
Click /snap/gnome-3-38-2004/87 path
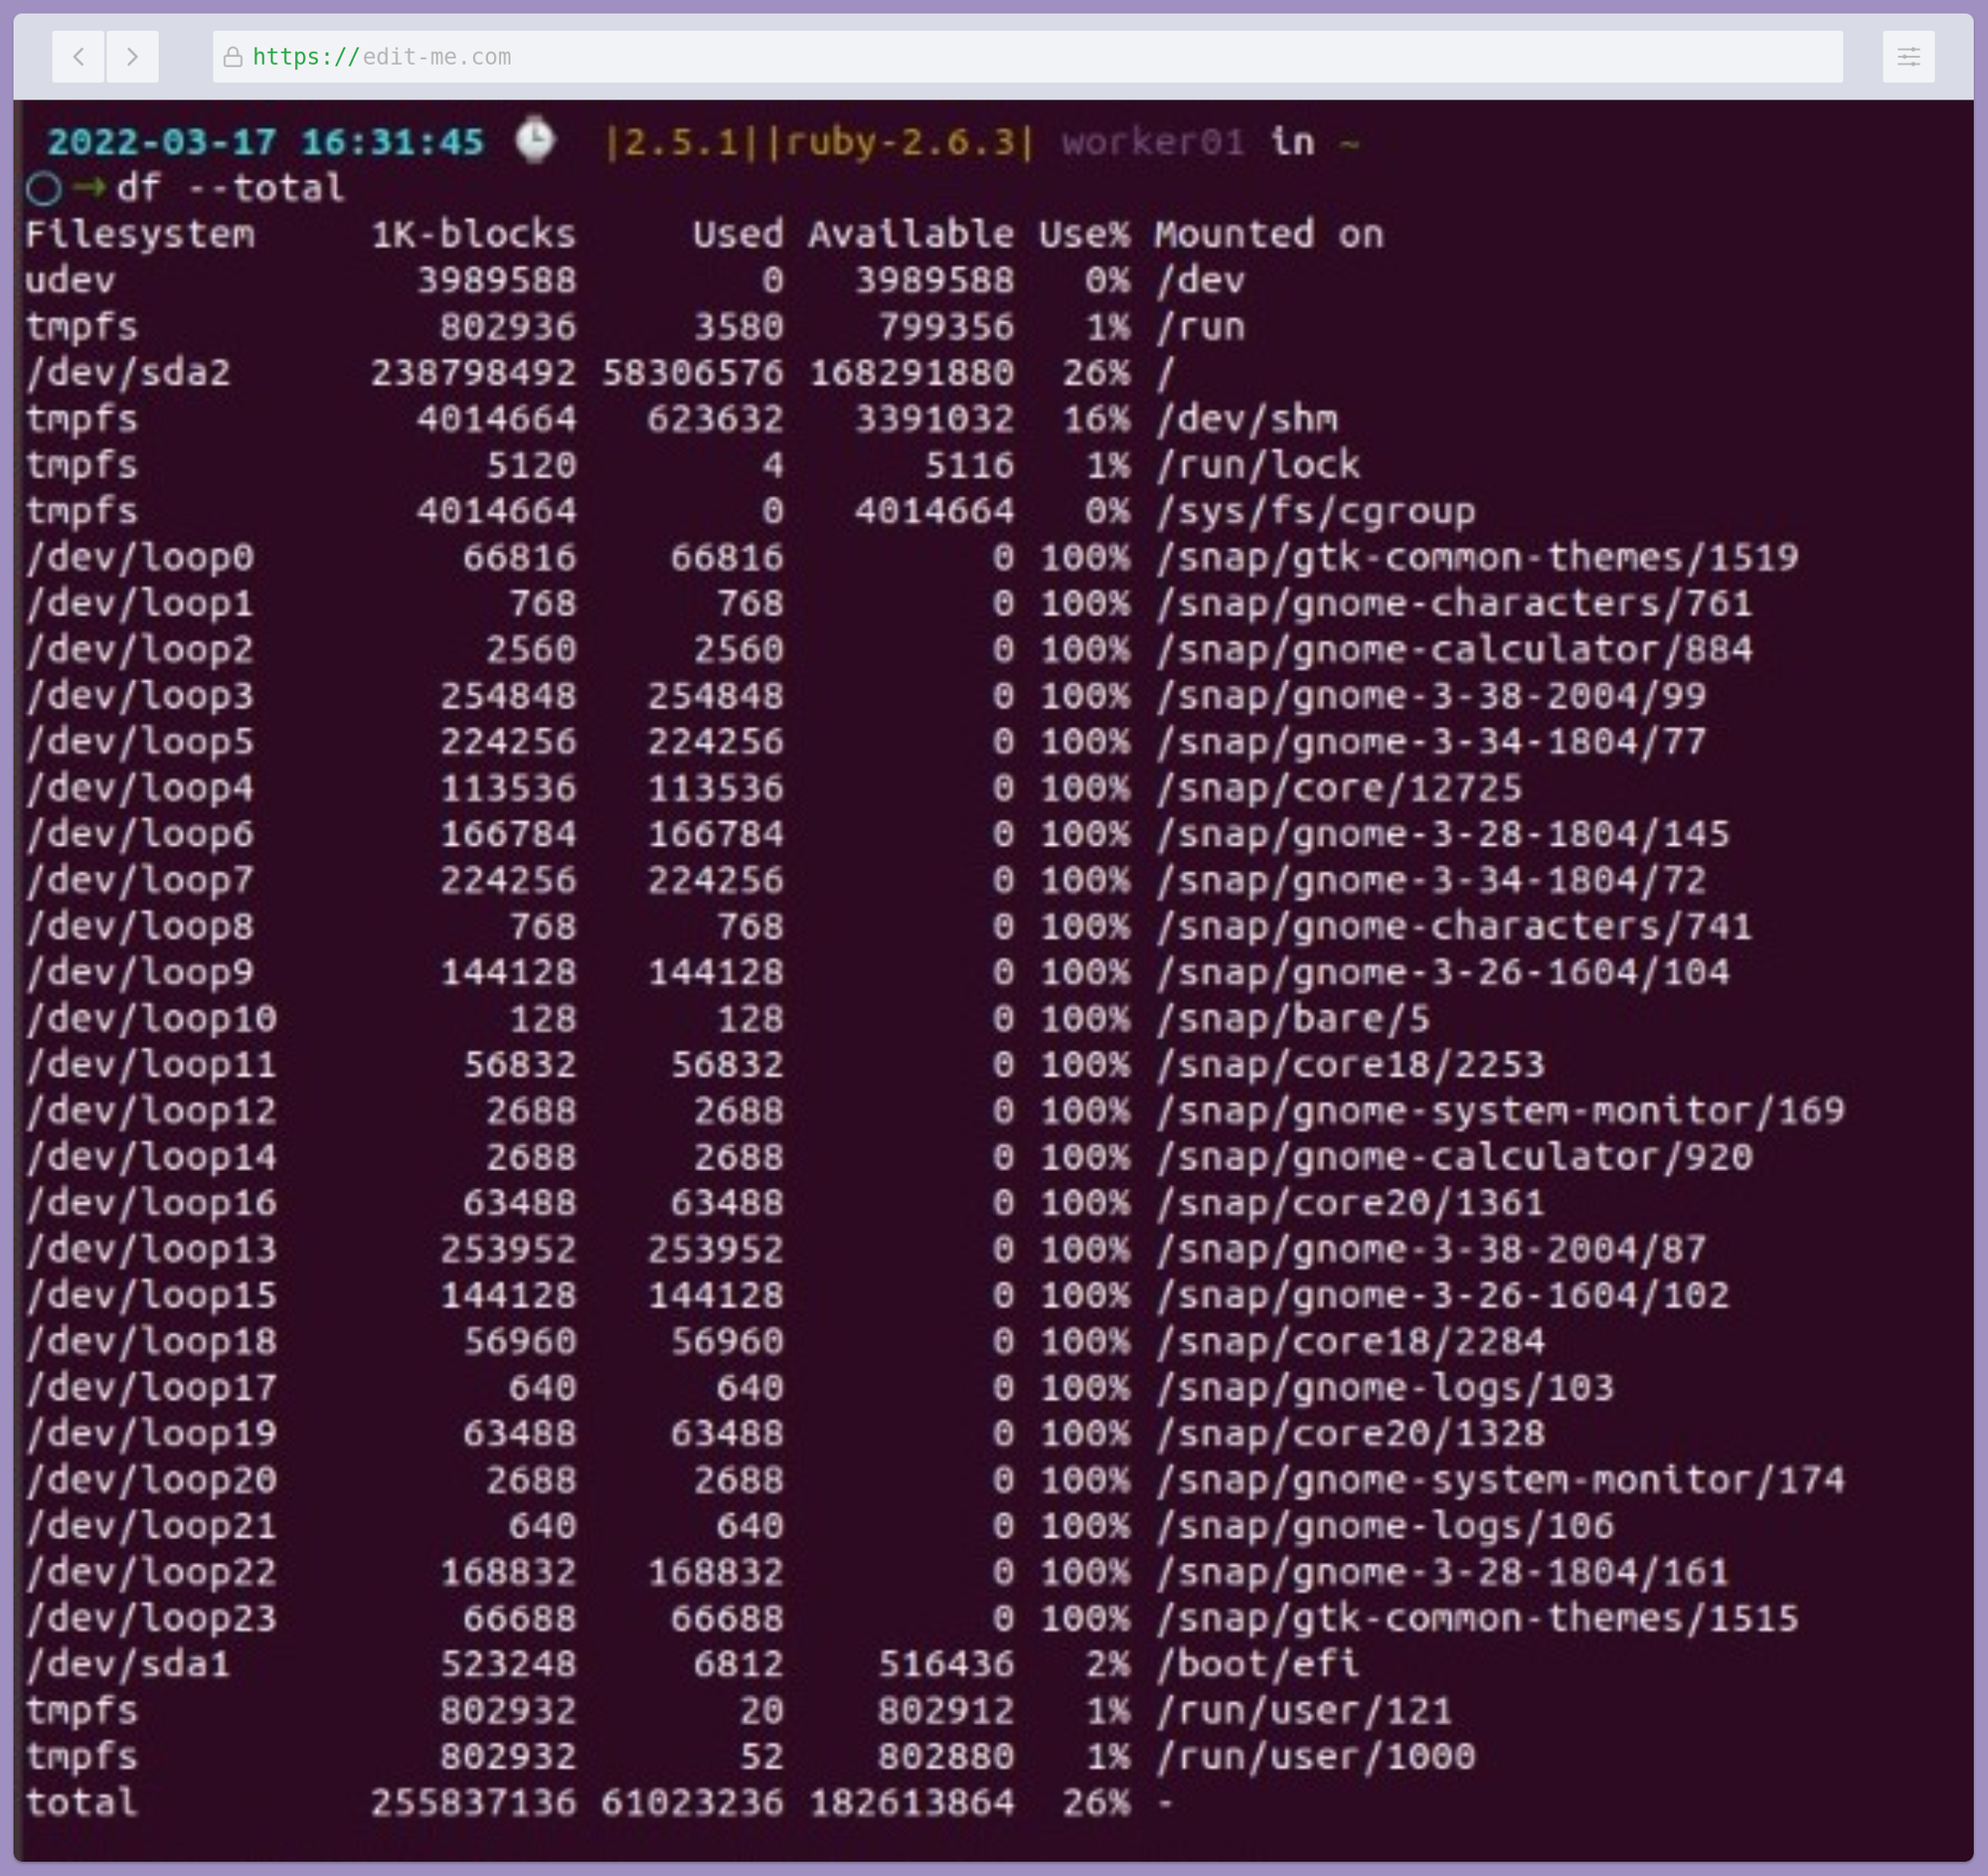tap(1431, 1249)
